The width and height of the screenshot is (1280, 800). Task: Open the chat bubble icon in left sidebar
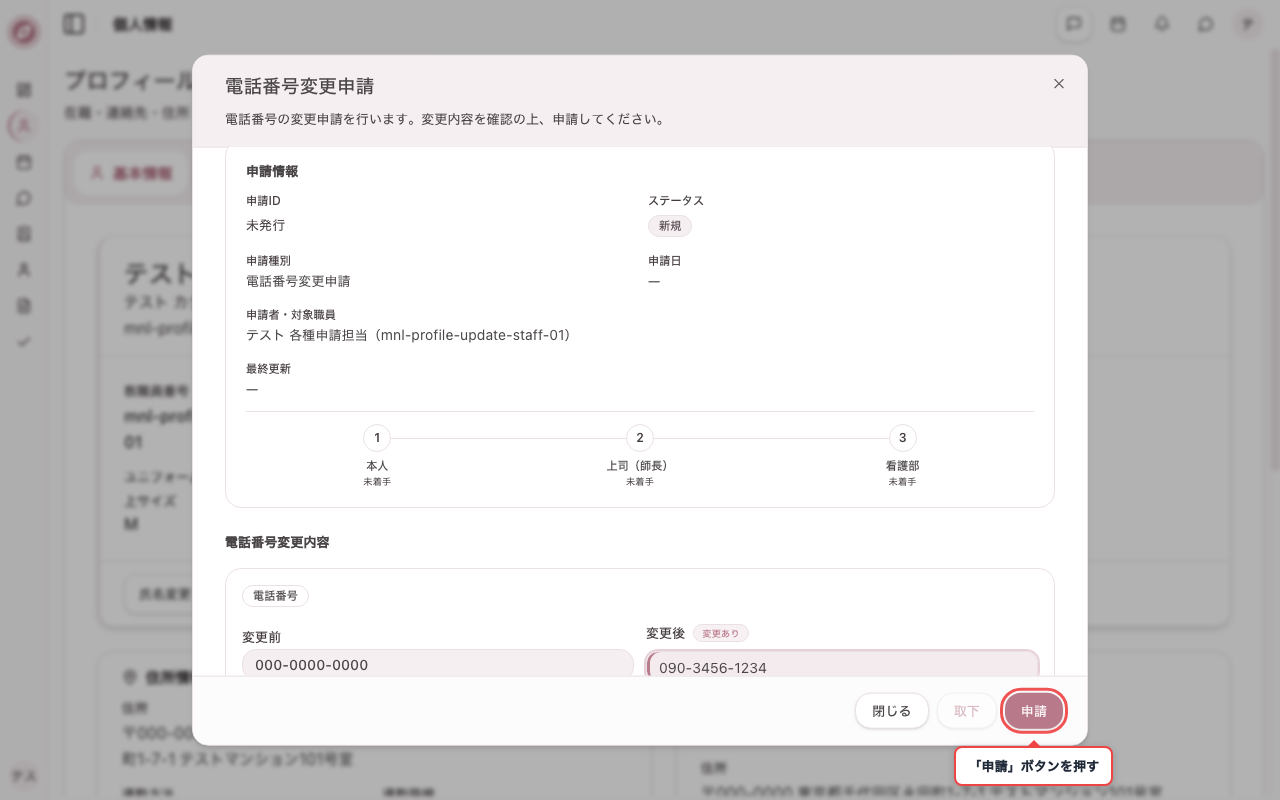(24, 198)
